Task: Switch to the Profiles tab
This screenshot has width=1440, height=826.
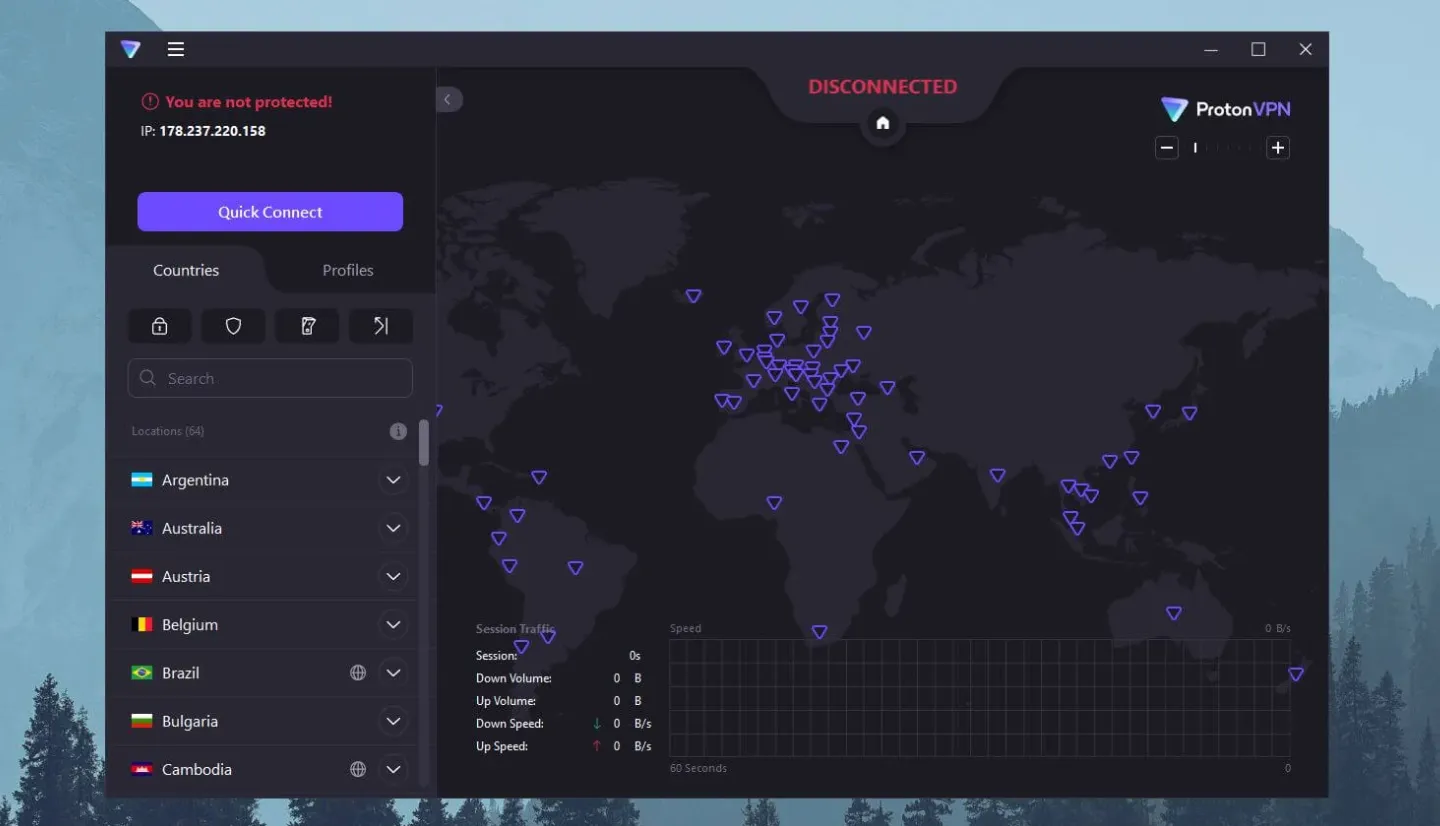Action: pyautogui.click(x=348, y=270)
